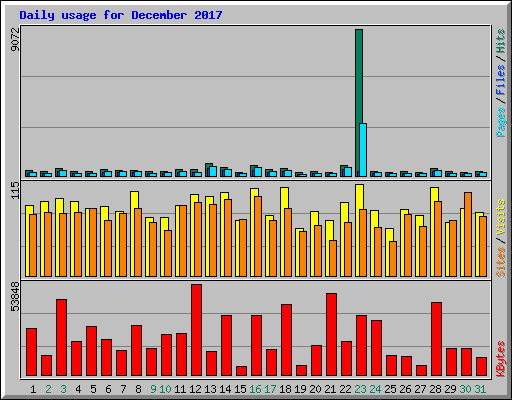Click green day label 30 on the x-axis
The width and height of the screenshot is (512, 400).
tap(465, 389)
